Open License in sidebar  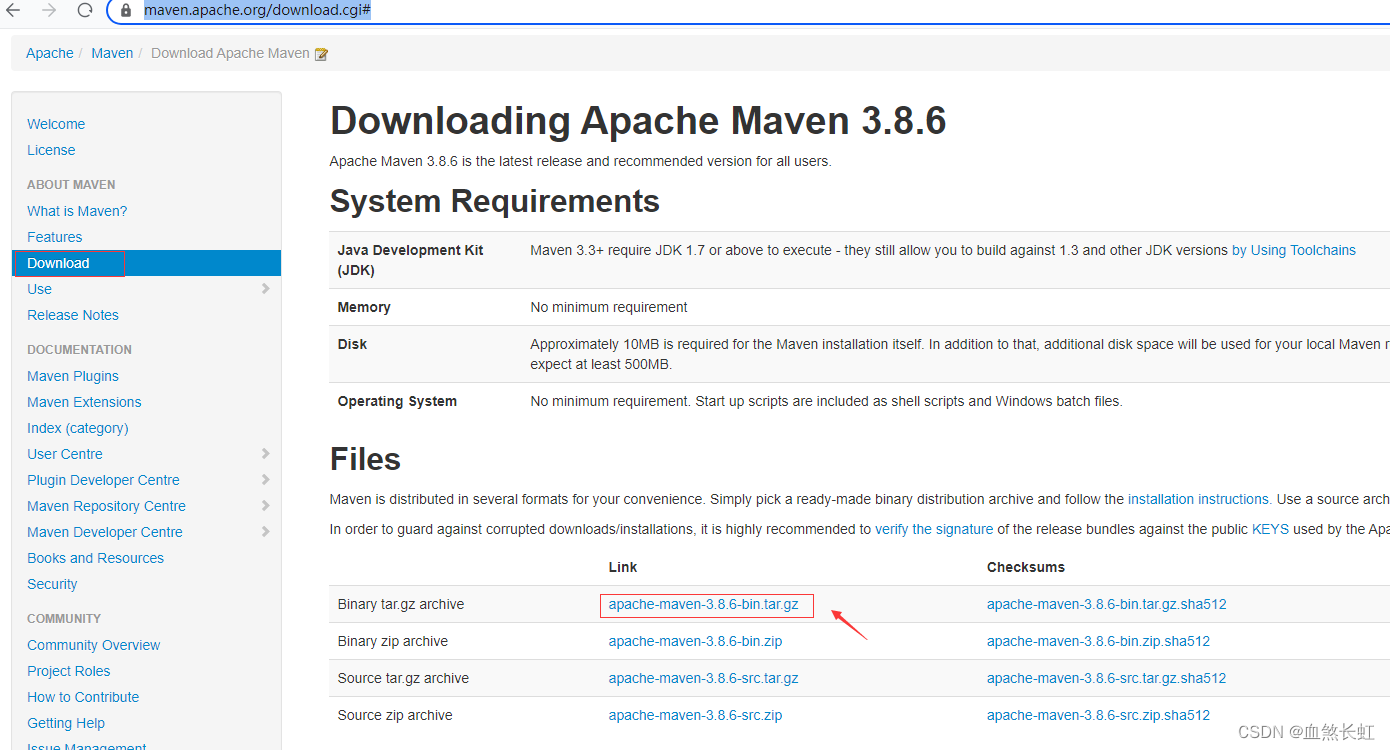[x=51, y=150]
